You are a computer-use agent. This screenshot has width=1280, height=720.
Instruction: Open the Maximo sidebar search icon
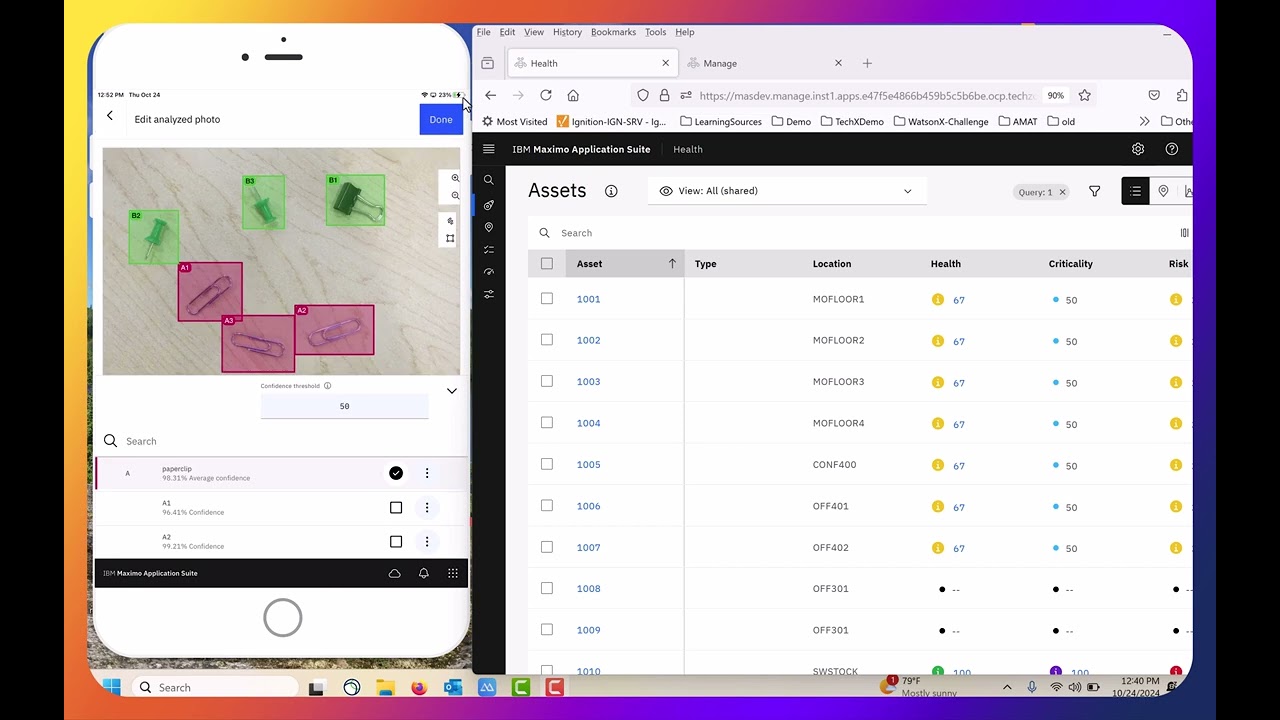pyautogui.click(x=489, y=180)
